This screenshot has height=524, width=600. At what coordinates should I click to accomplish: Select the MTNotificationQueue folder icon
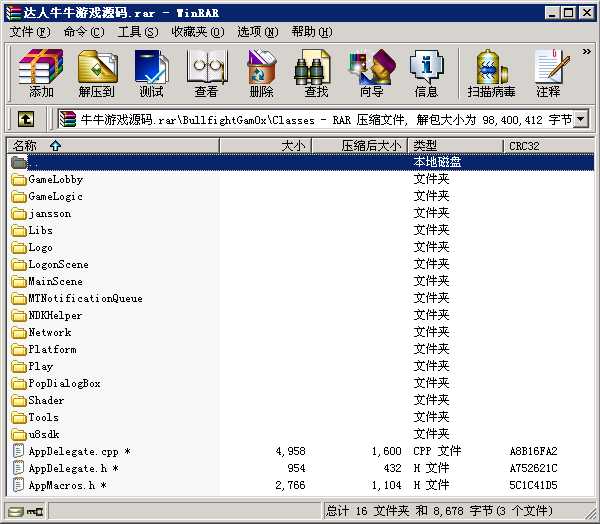coord(18,299)
